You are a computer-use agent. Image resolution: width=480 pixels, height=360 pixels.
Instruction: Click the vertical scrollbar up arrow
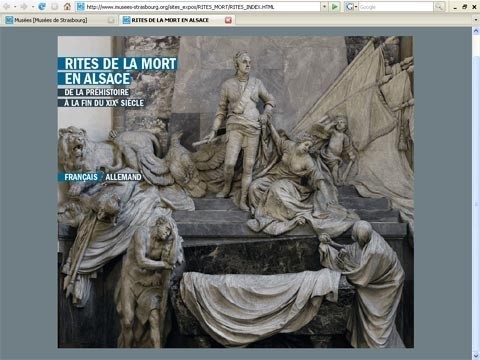click(x=476, y=31)
